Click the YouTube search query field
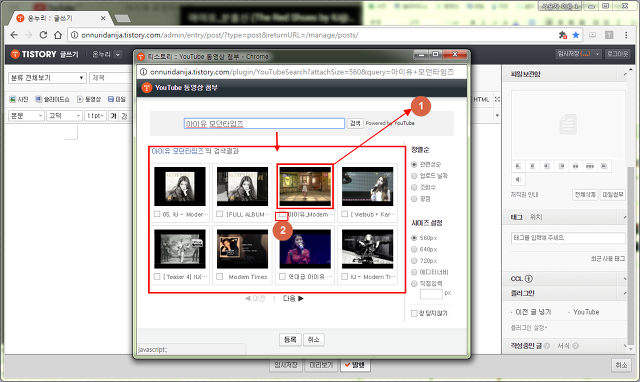The image size is (640, 382). 264,124
